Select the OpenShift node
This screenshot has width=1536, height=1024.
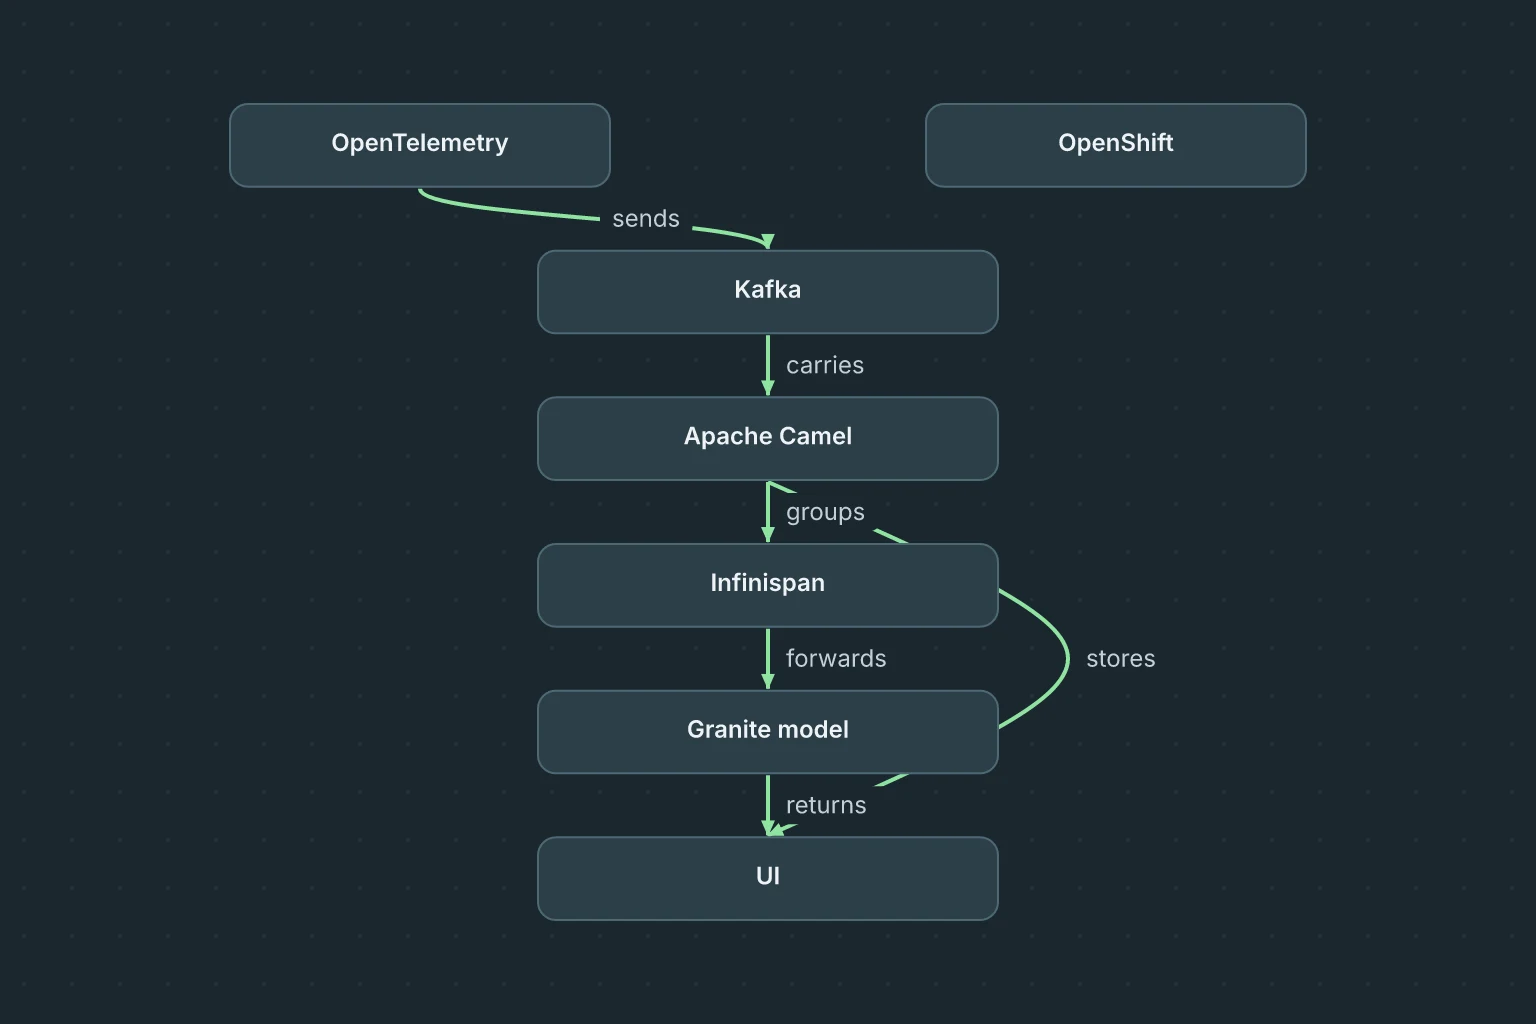click(x=1116, y=145)
